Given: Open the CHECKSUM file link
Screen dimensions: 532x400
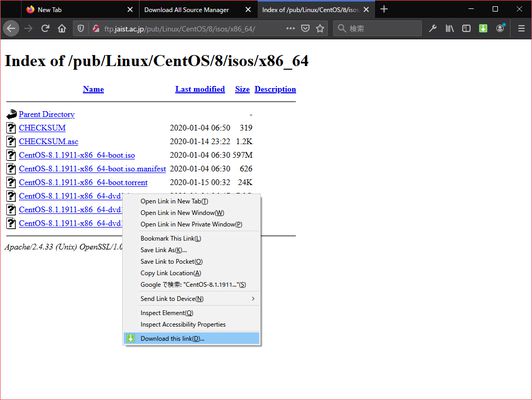Looking at the screenshot, I should (x=42, y=128).
